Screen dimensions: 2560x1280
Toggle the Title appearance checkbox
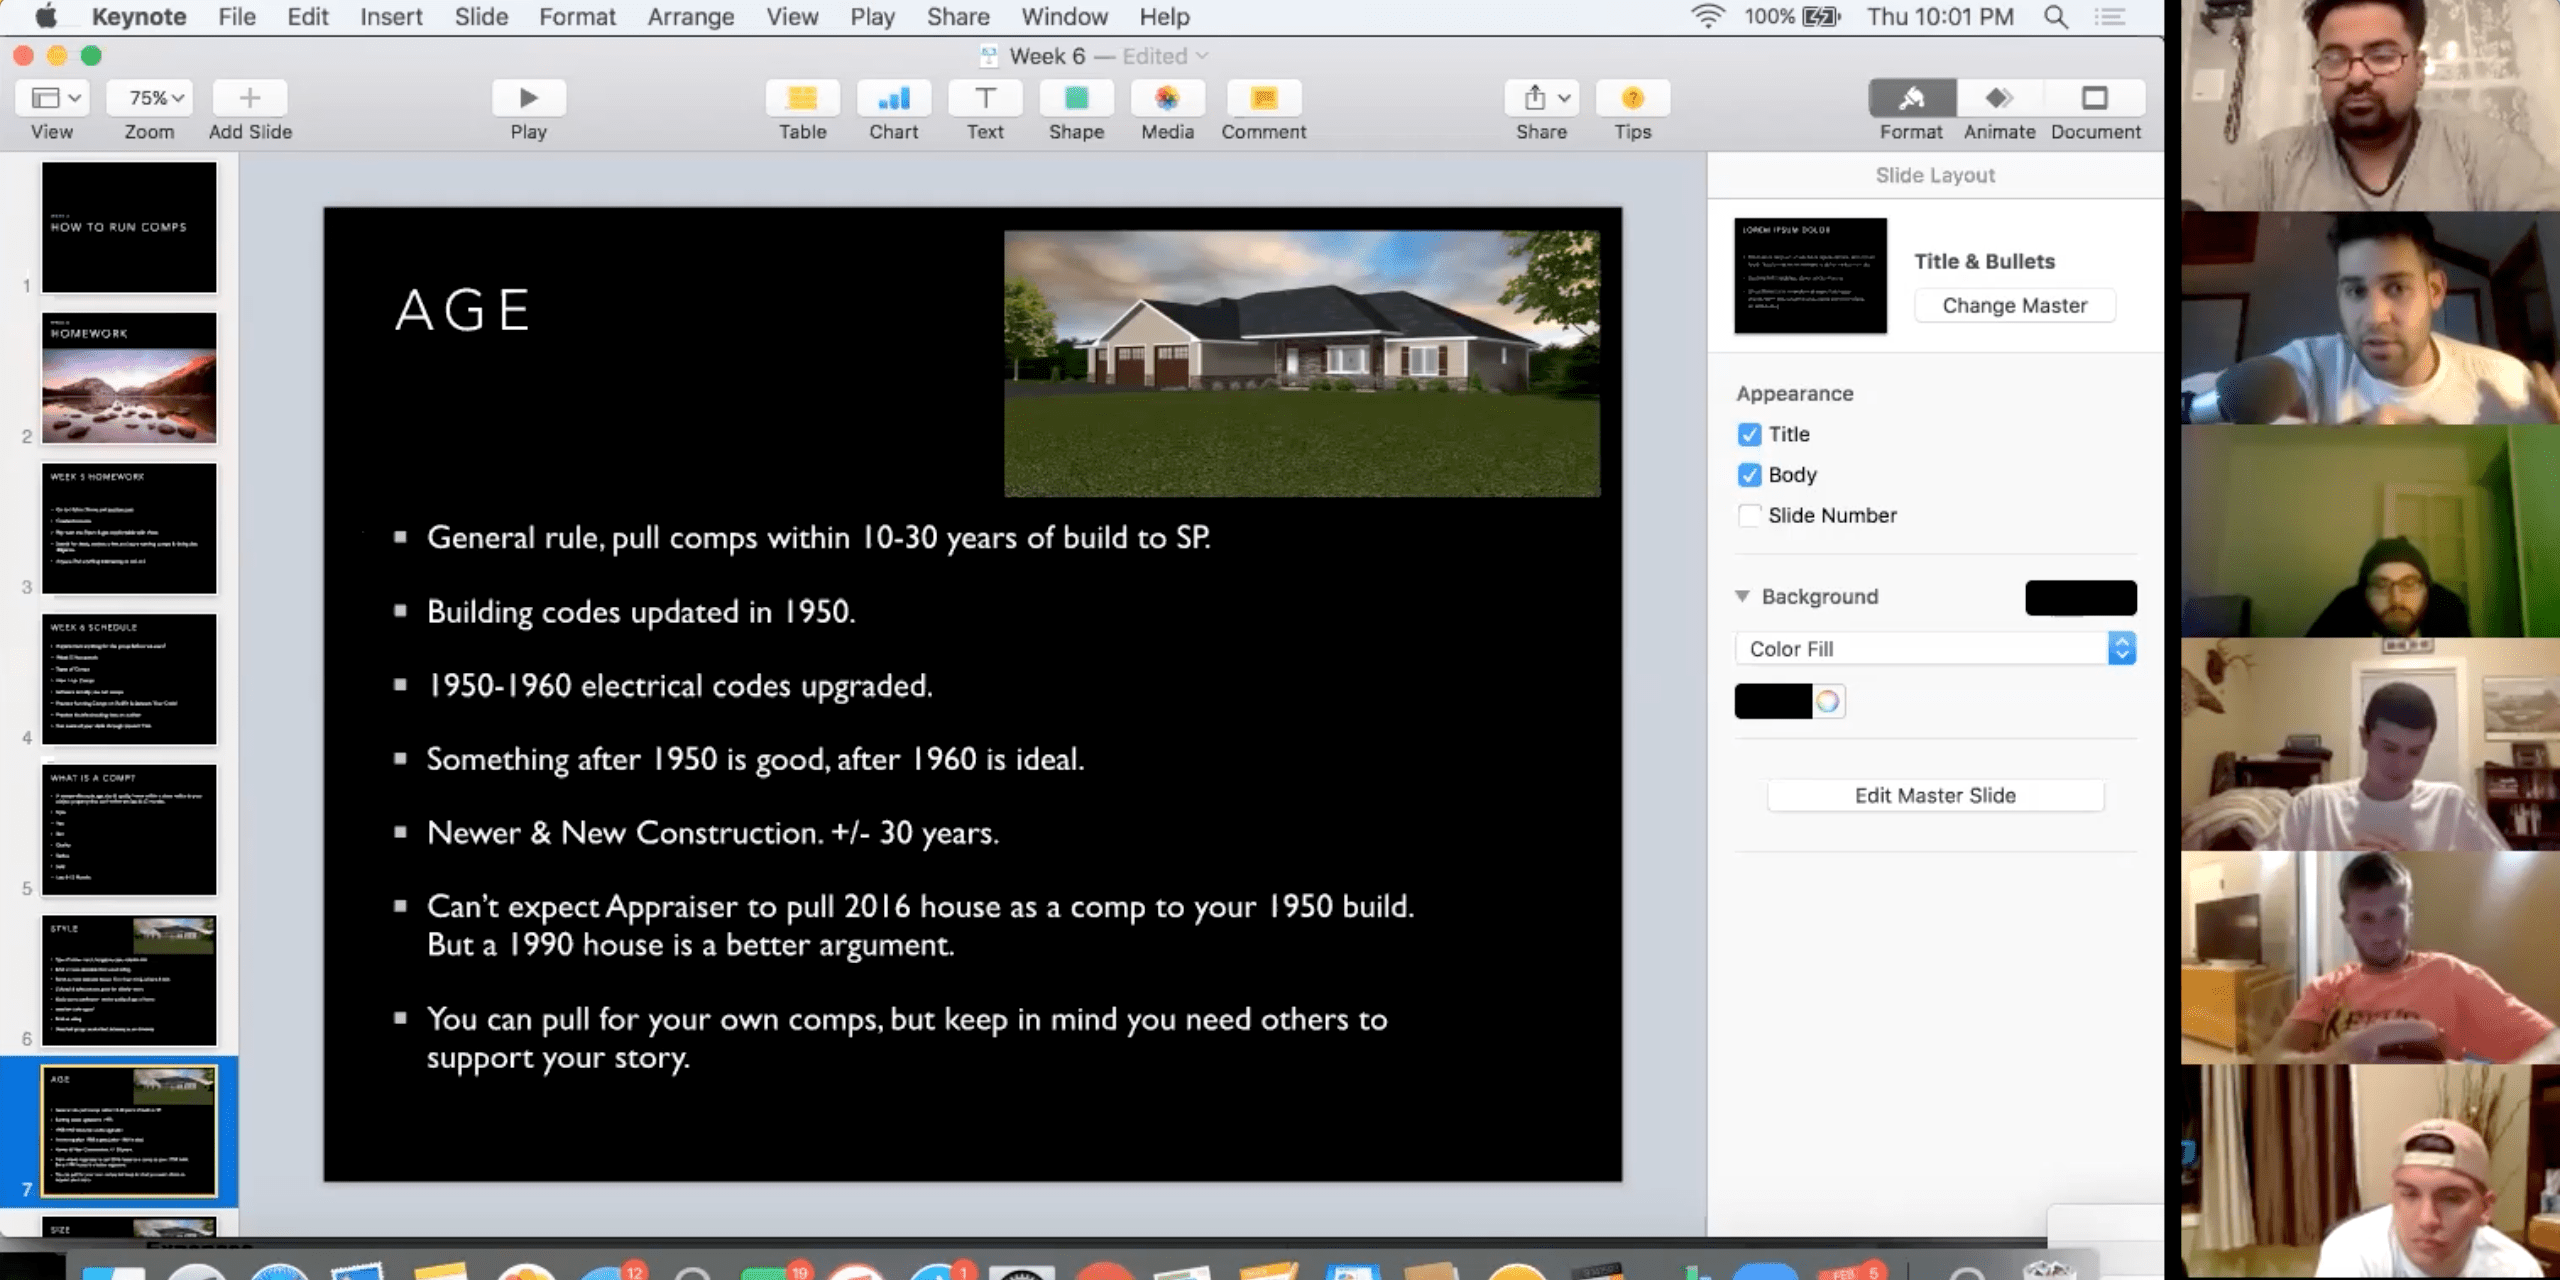pyautogui.click(x=1749, y=434)
